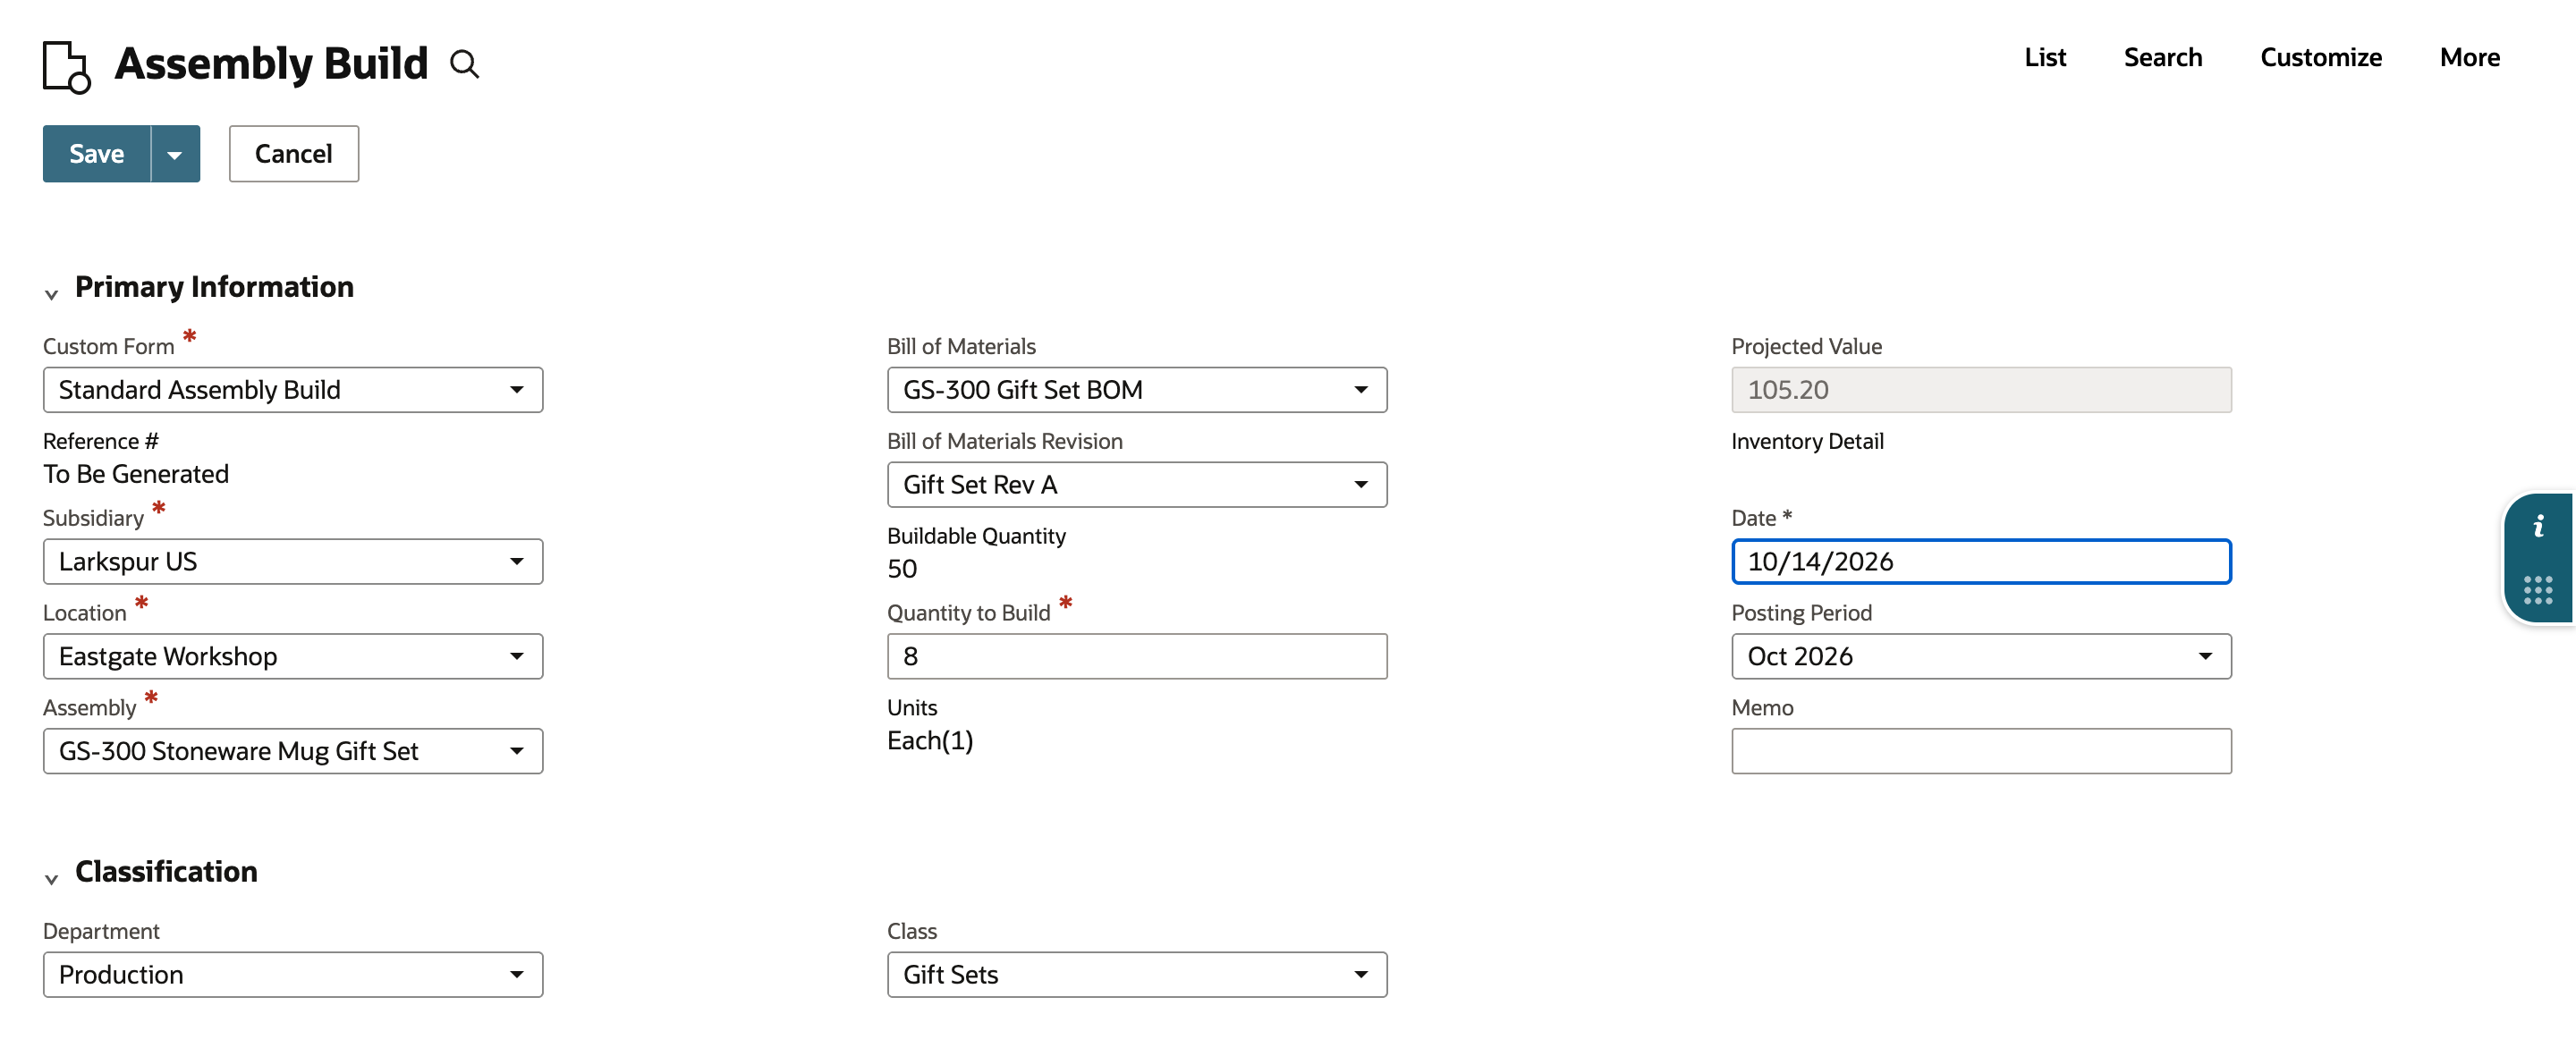Open the Custom Form dropdown
2576x1048 pixels.
pos(293,390)
